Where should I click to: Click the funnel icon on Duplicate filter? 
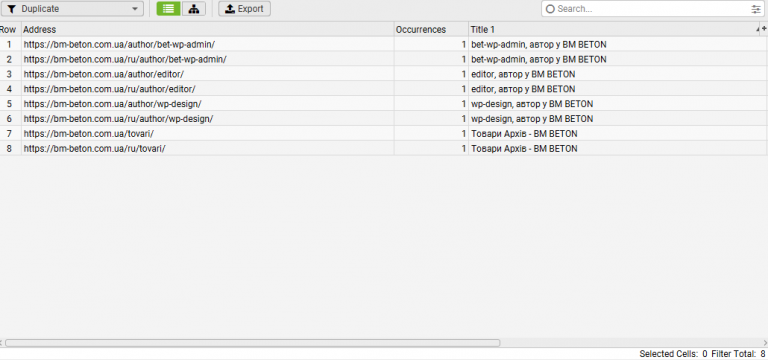12,9
